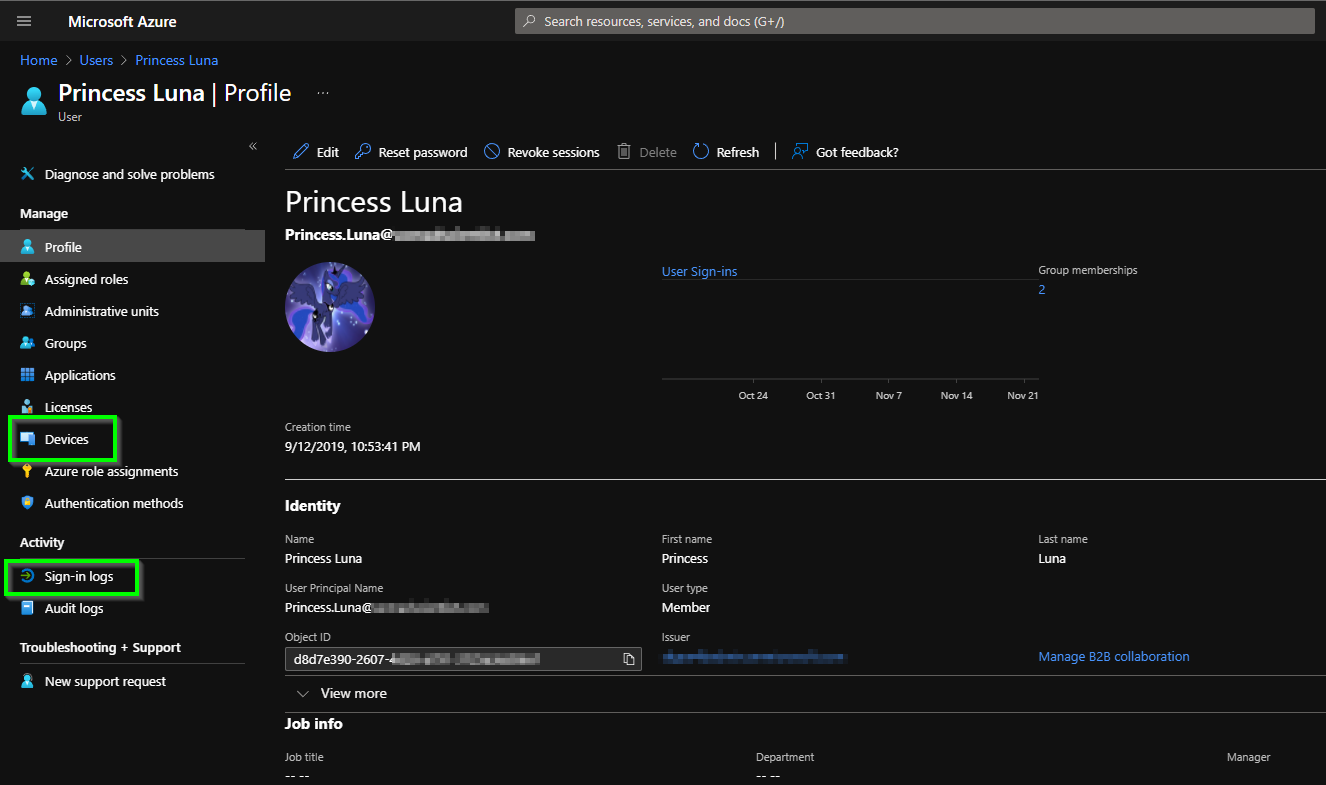The width and height of the screenshot is (1326, 785).
Task: Open the hamburger portal menu
Action: click(x=24, y=21)
